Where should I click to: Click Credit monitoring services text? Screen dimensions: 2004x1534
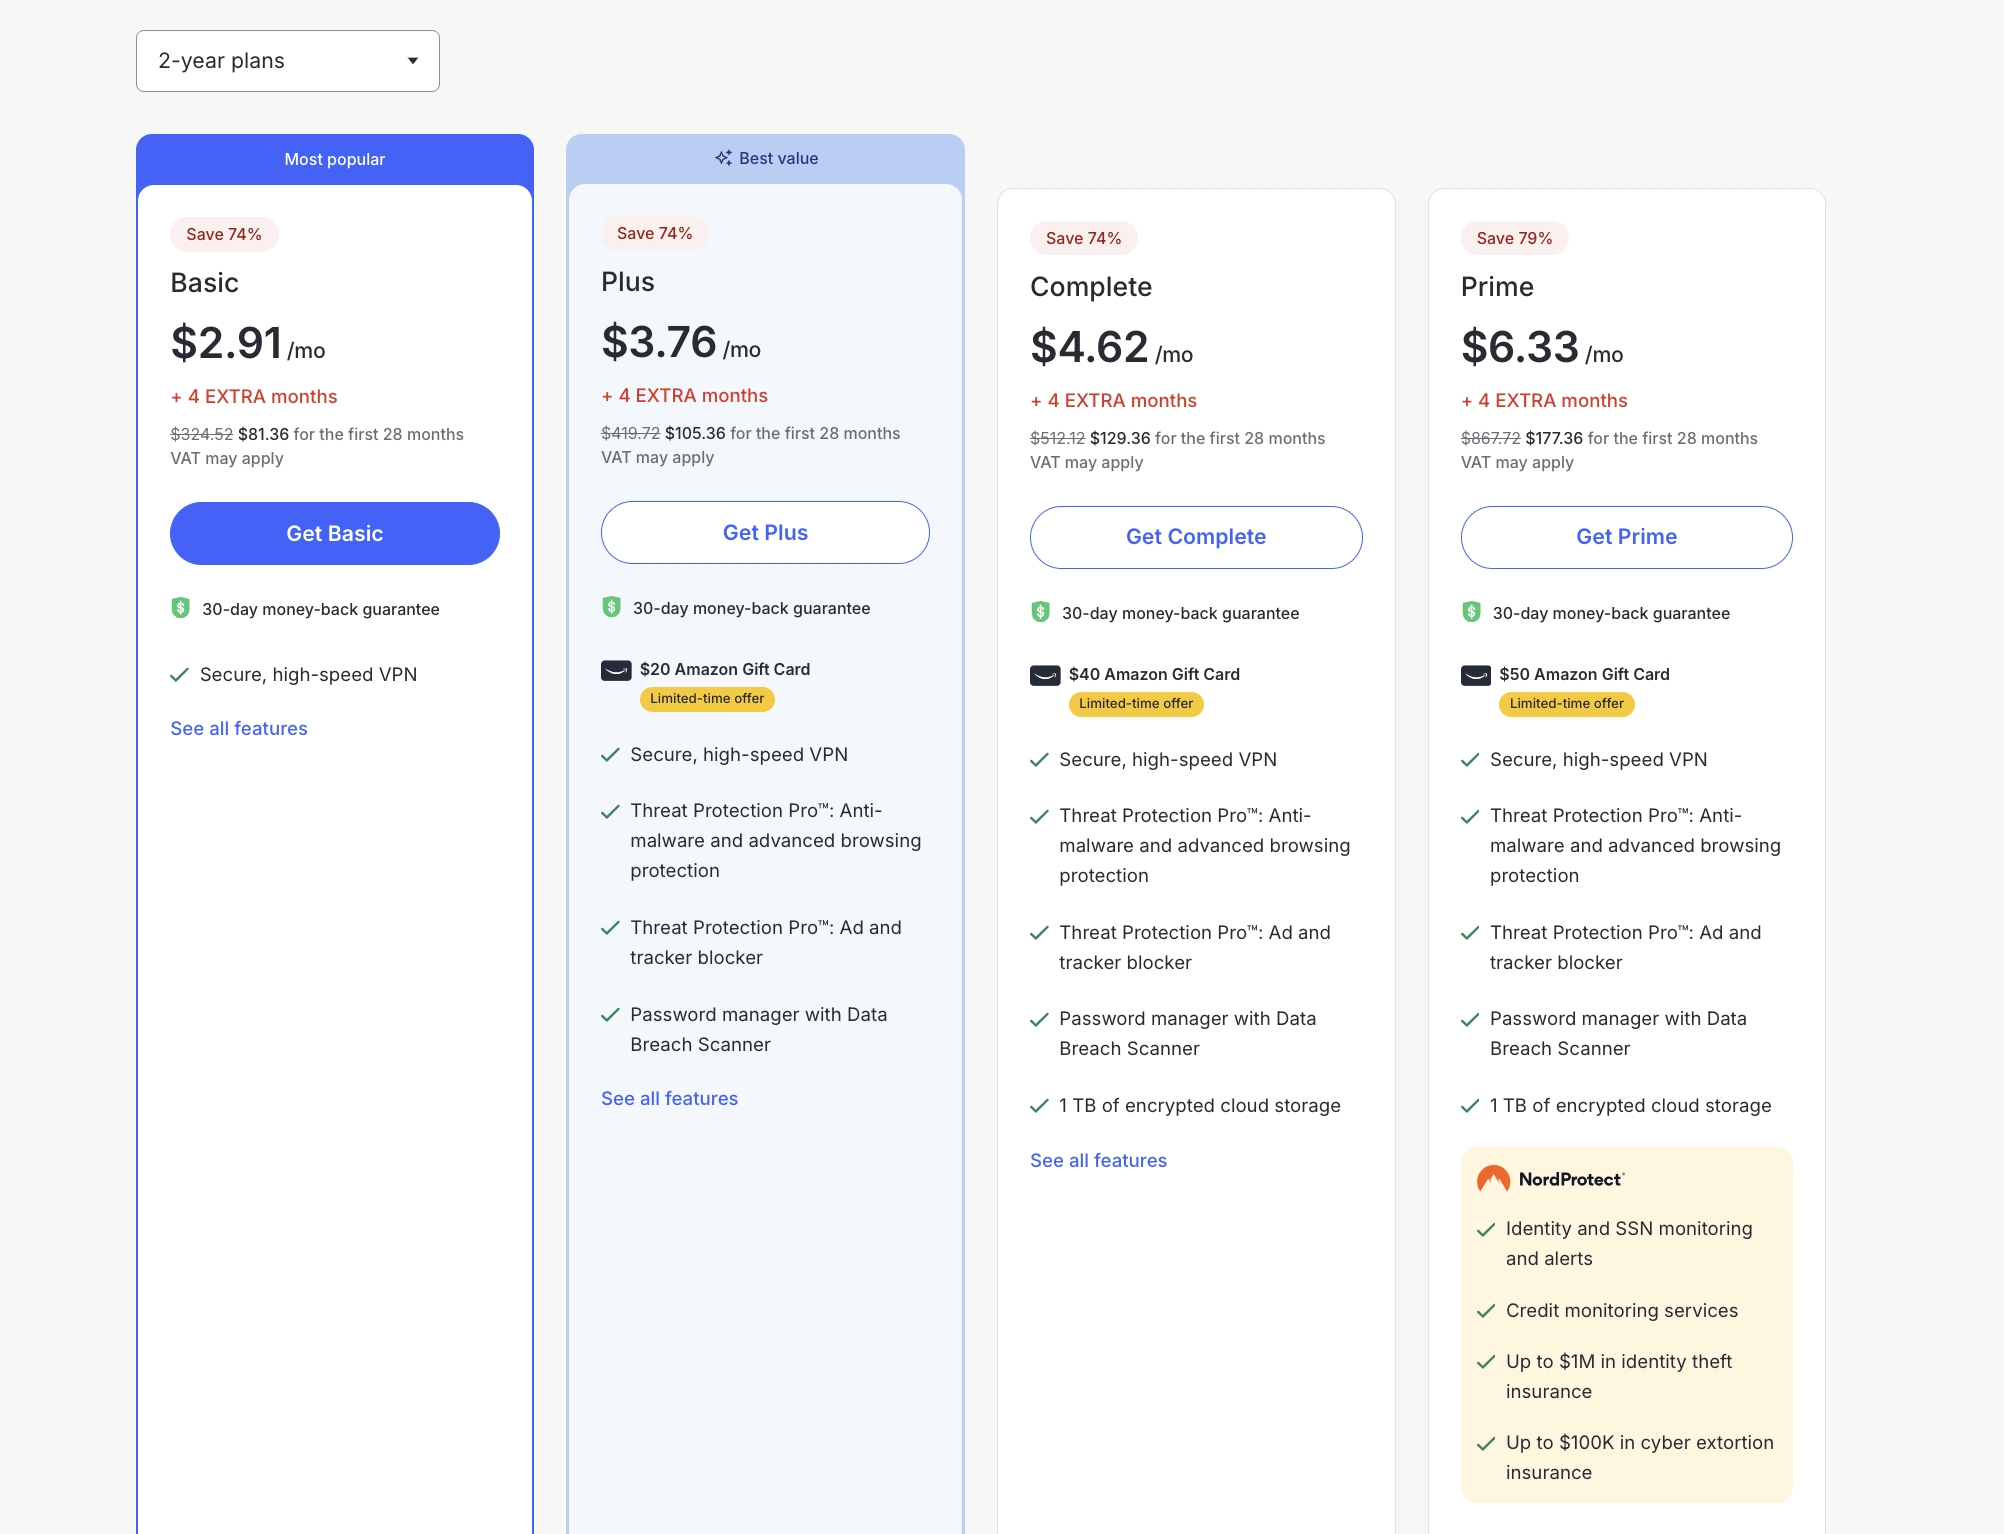(x=1622, y=1311)
